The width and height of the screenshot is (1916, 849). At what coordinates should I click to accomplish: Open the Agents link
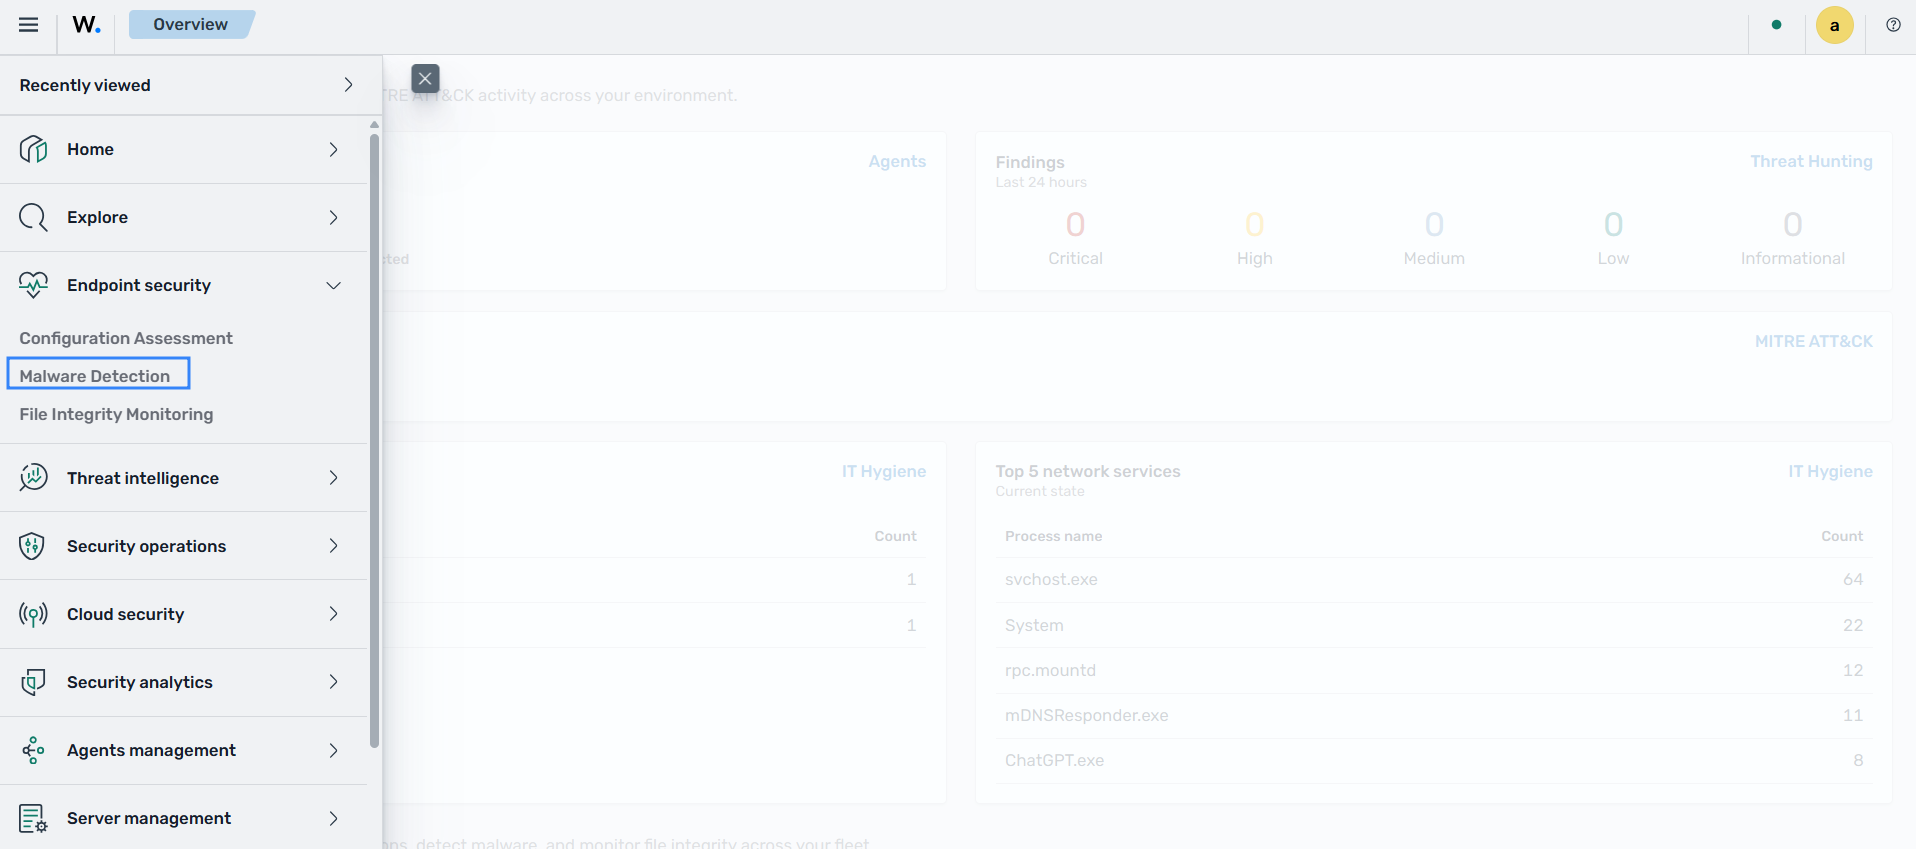(x=897, y=161)
